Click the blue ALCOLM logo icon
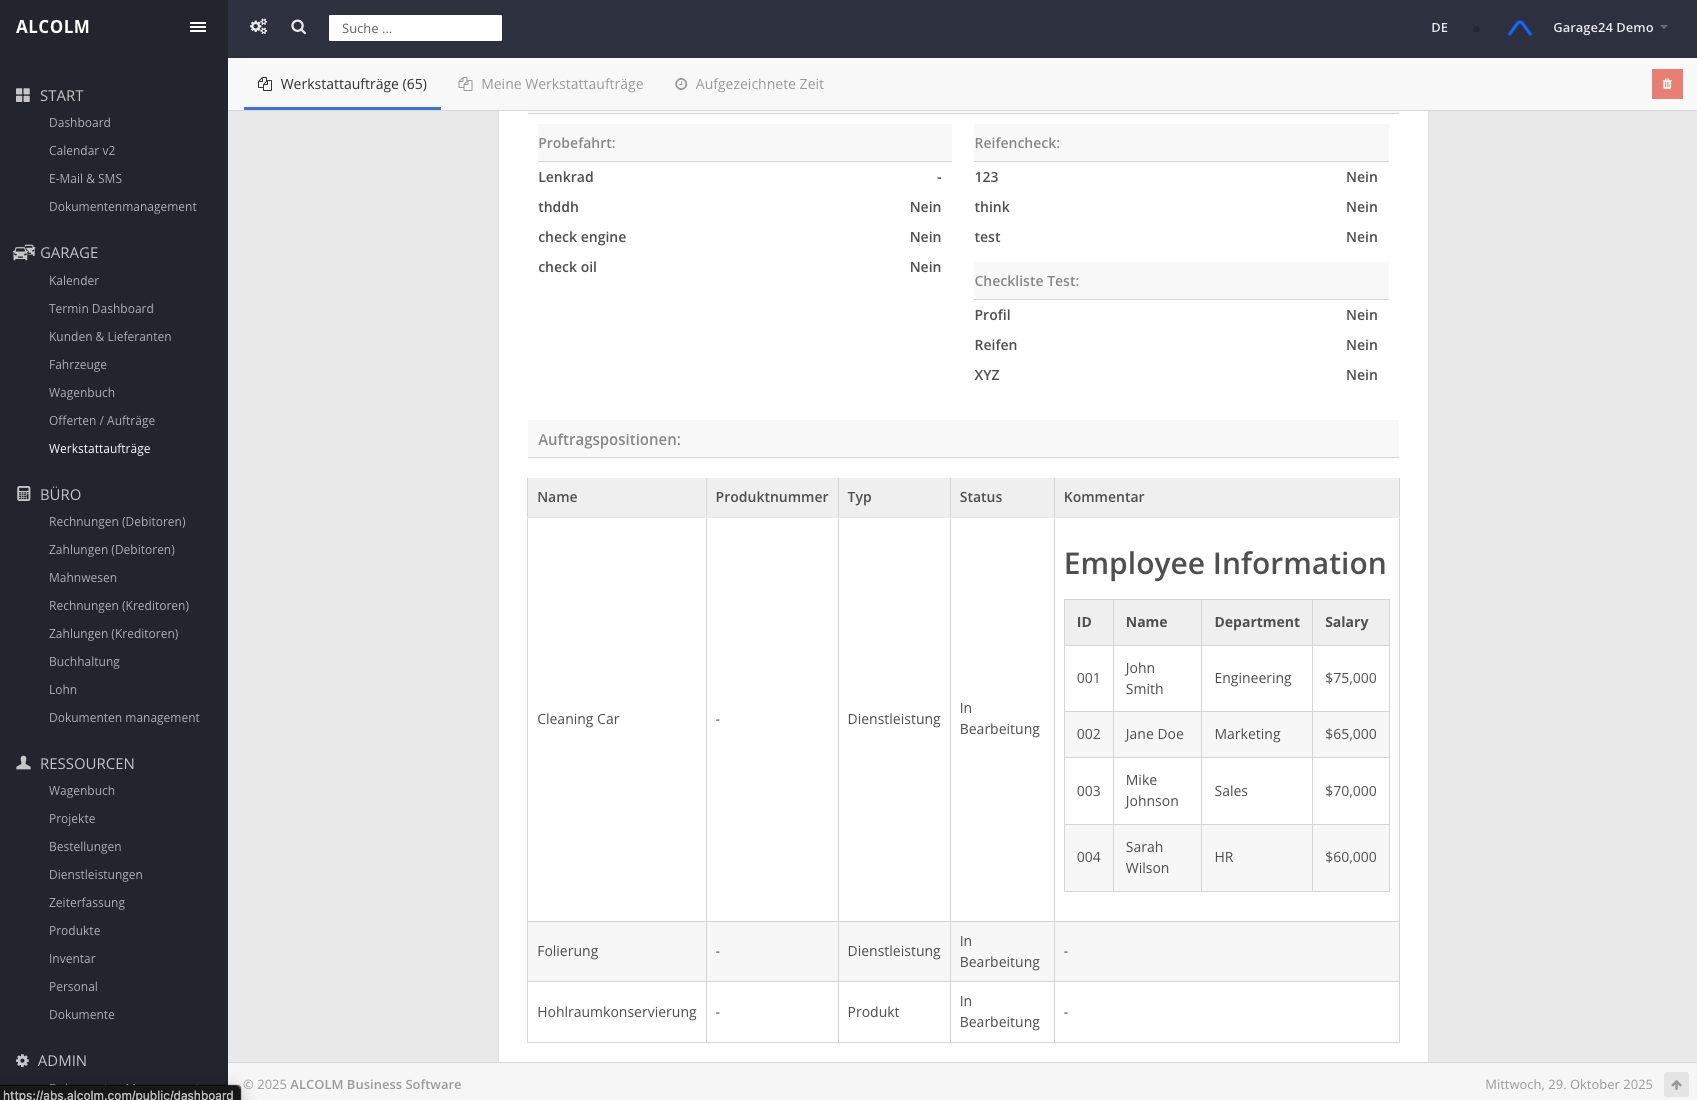The width and height of the screenshot is (1697, 1100). [1519, 28]
